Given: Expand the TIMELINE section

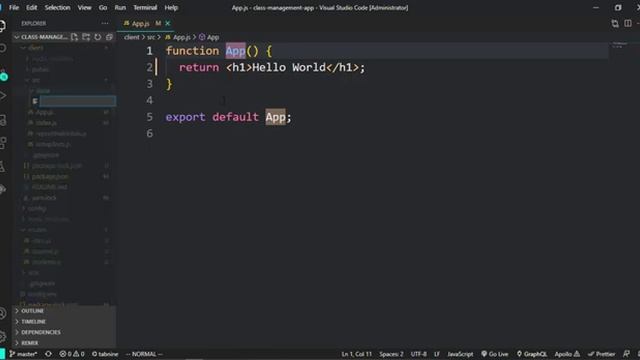Looking at the screenshot, I should (x=64, y=322).
